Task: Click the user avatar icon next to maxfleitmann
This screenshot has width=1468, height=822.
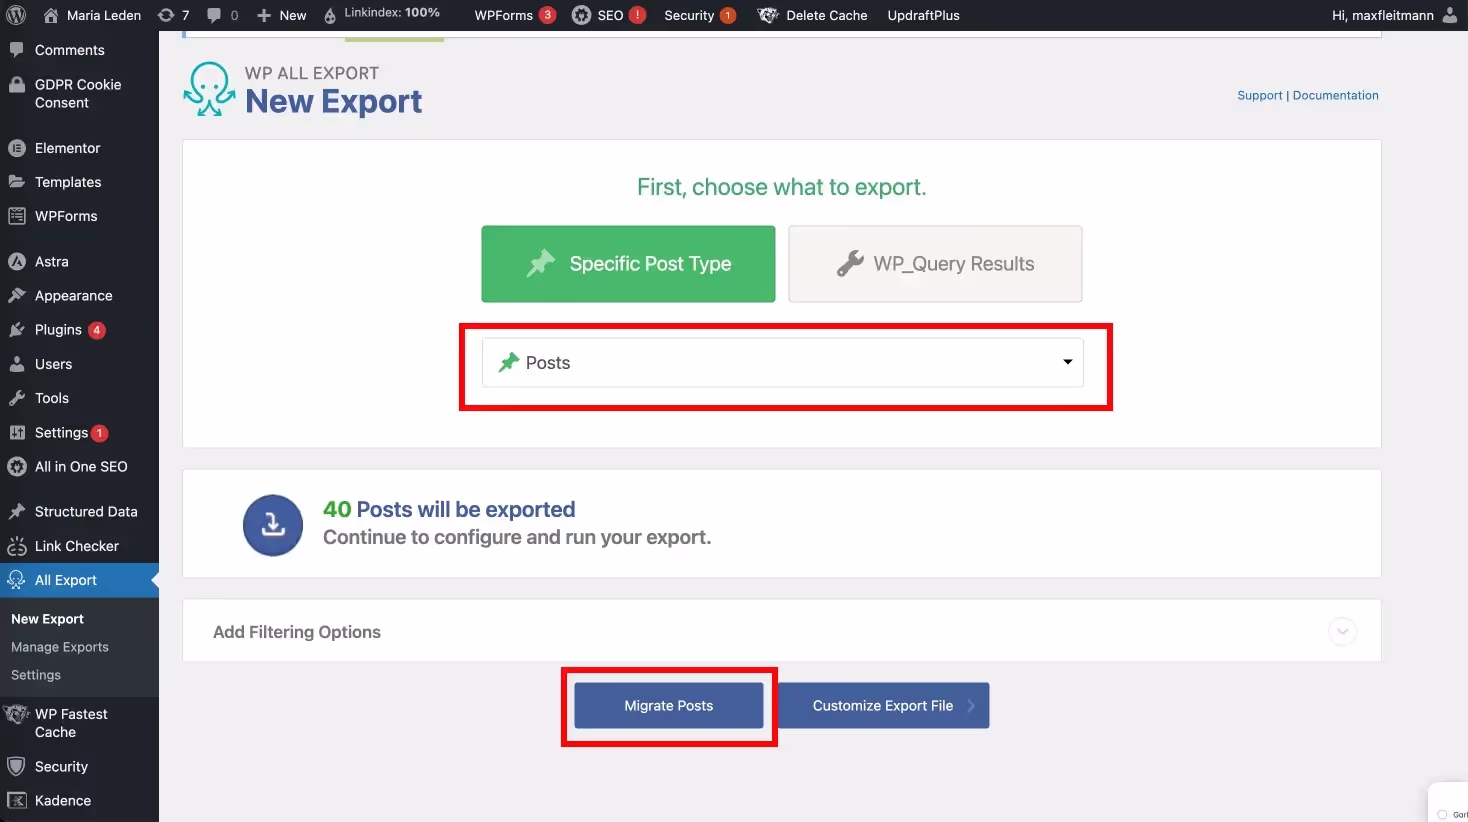Action: (x=1450, y=15)
